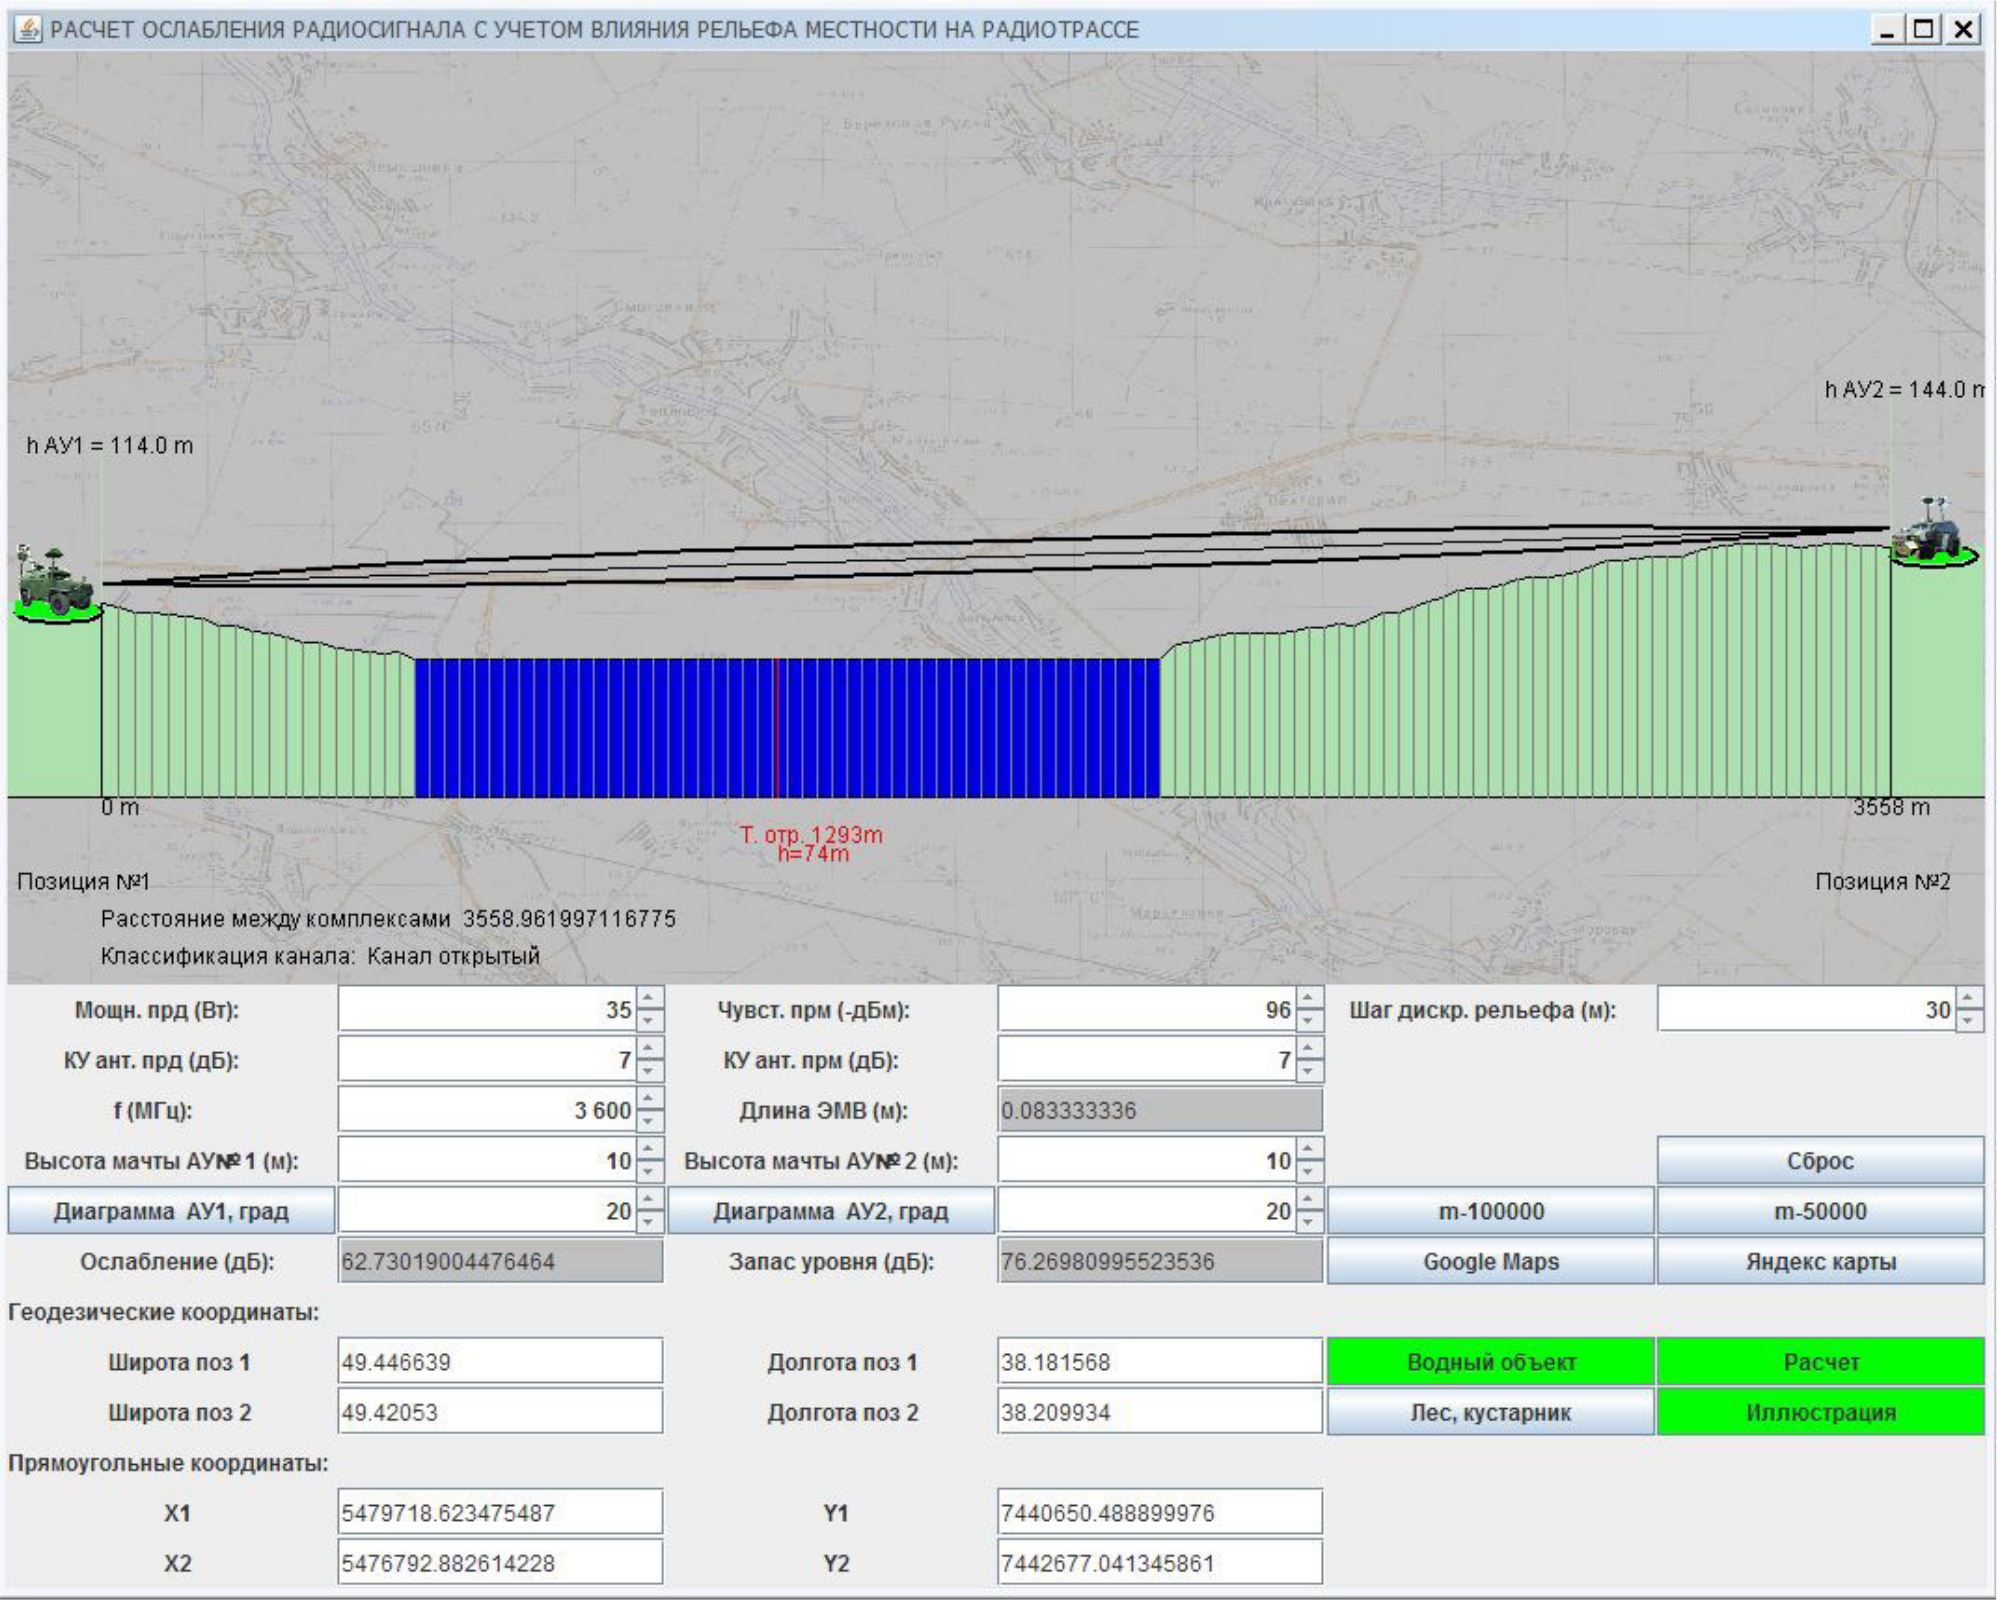The width and height of the screenshot is (1997, 1600).
Task: Toggle the green Иллюстрация button
Action: tap(1820, 1413)
